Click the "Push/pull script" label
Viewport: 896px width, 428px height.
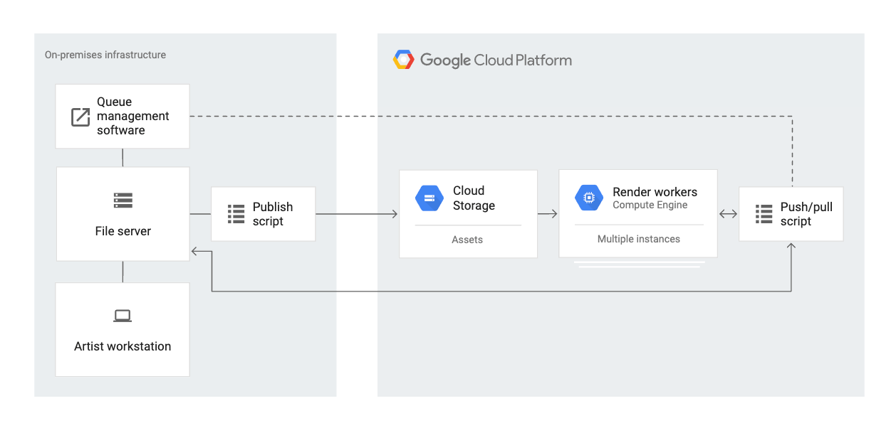pos(806,214)
